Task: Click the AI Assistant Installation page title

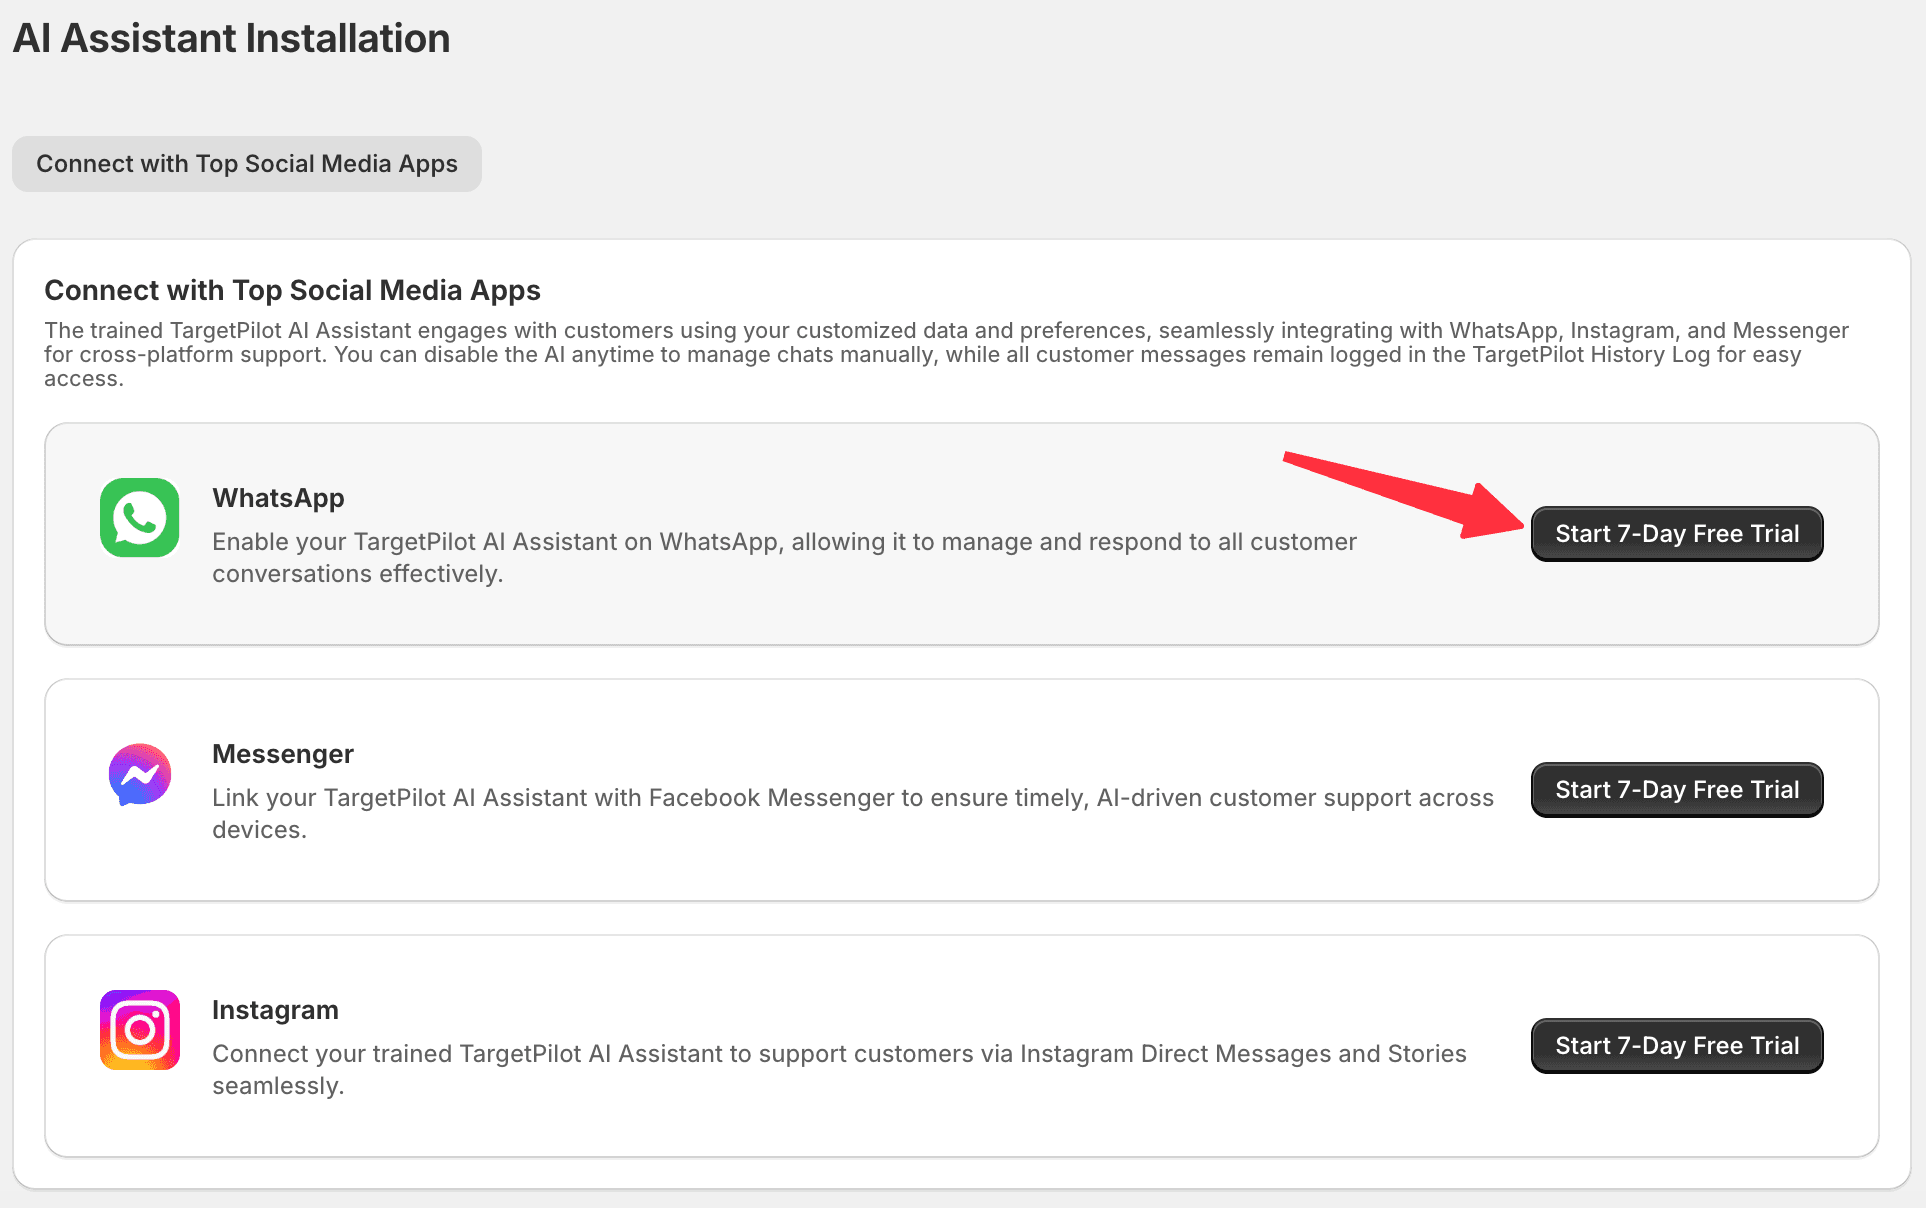Action: [x=232, y=39]
